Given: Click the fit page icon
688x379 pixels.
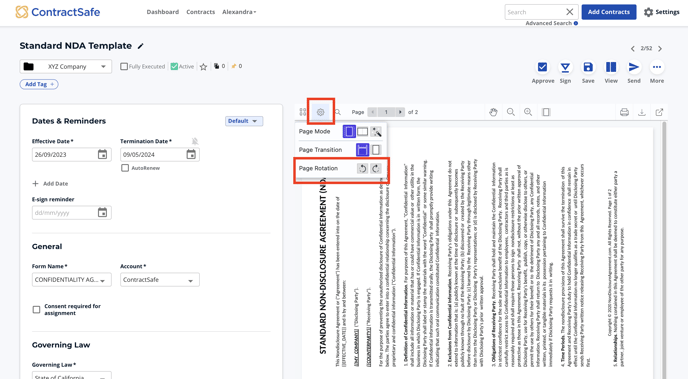Looking at the screenshot, I should coord(546,112).
